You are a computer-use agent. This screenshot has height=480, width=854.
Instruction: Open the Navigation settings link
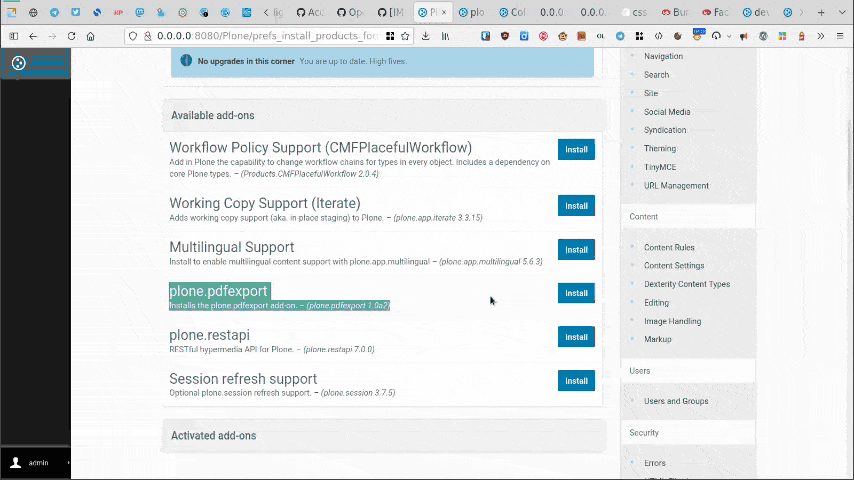click(663, 56)
